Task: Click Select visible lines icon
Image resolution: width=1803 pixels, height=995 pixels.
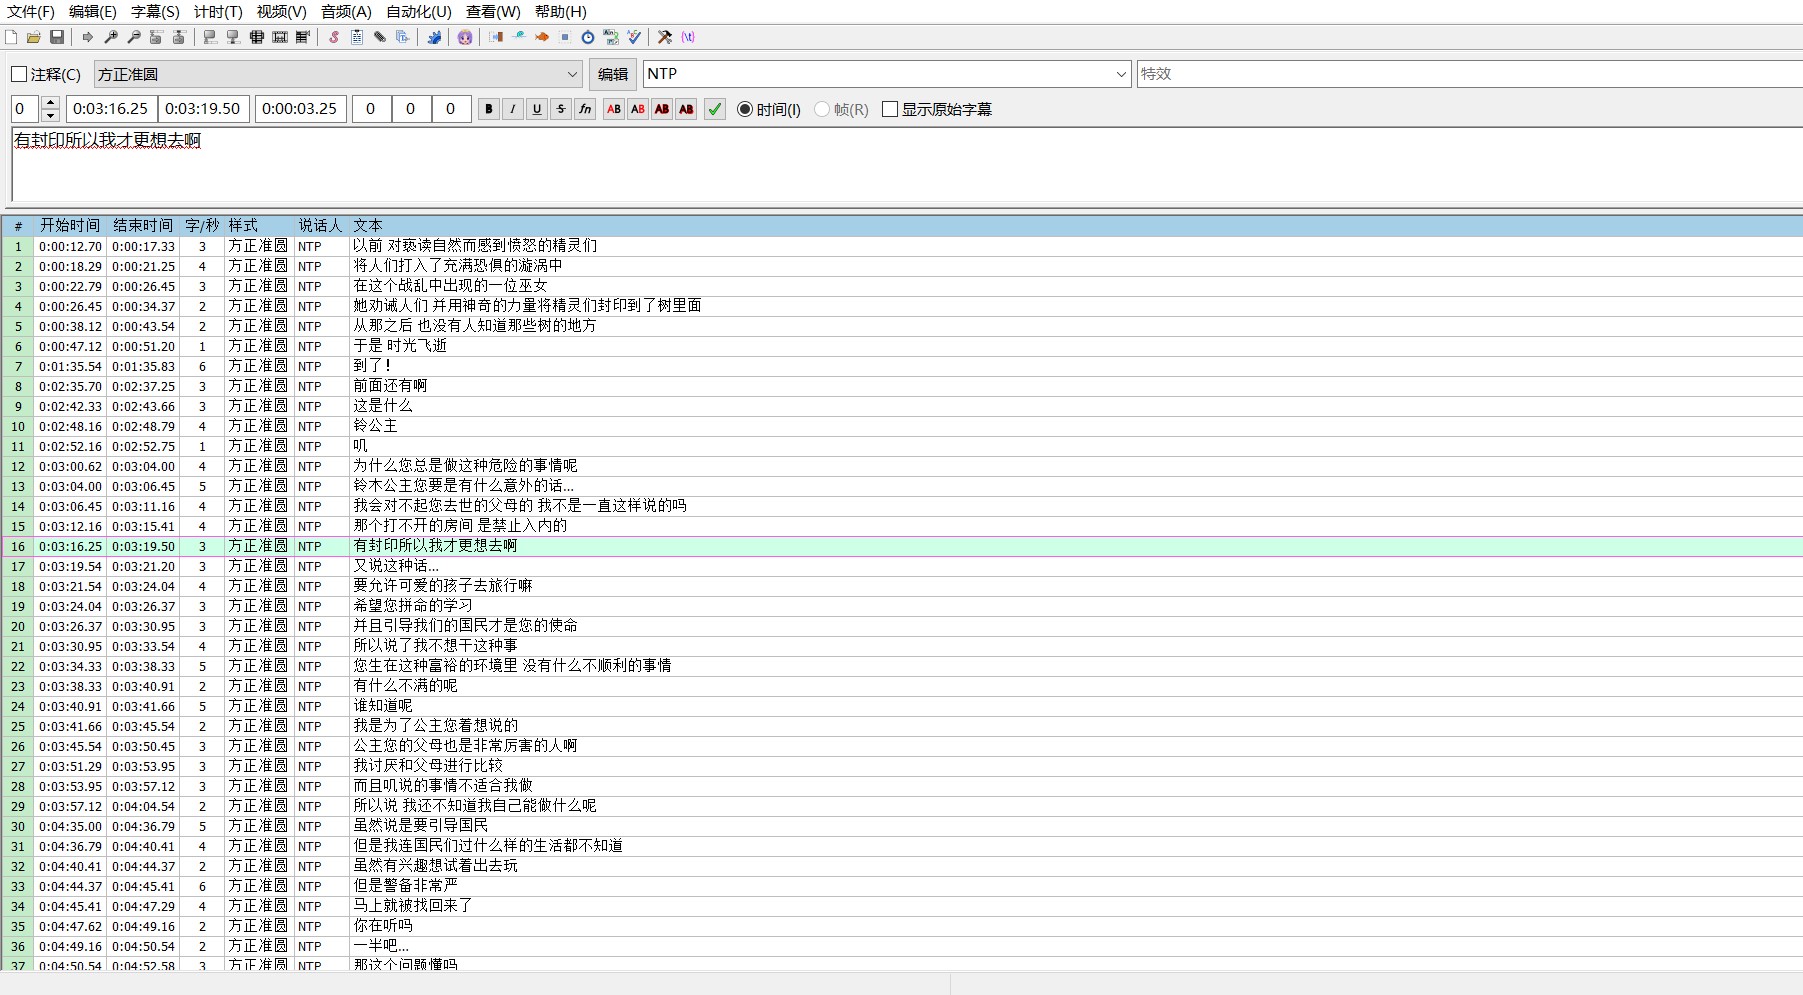Action: coord(257,37)
